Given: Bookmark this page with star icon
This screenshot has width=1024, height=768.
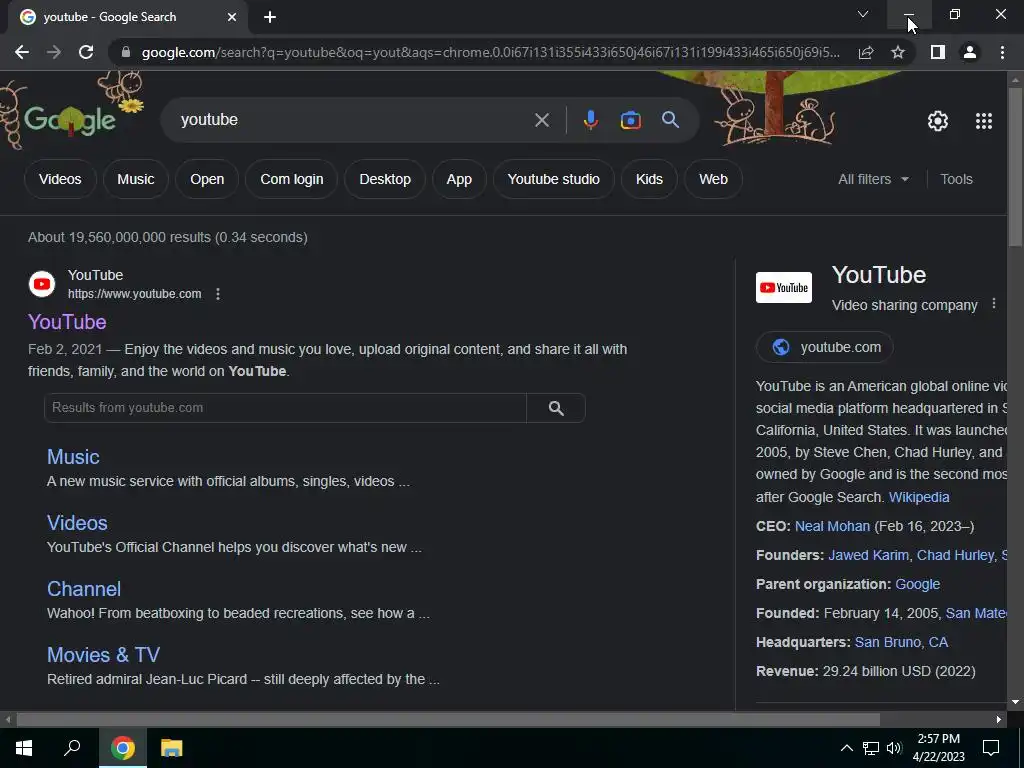Looking at the screenshot, I should [x=898, y=52].
